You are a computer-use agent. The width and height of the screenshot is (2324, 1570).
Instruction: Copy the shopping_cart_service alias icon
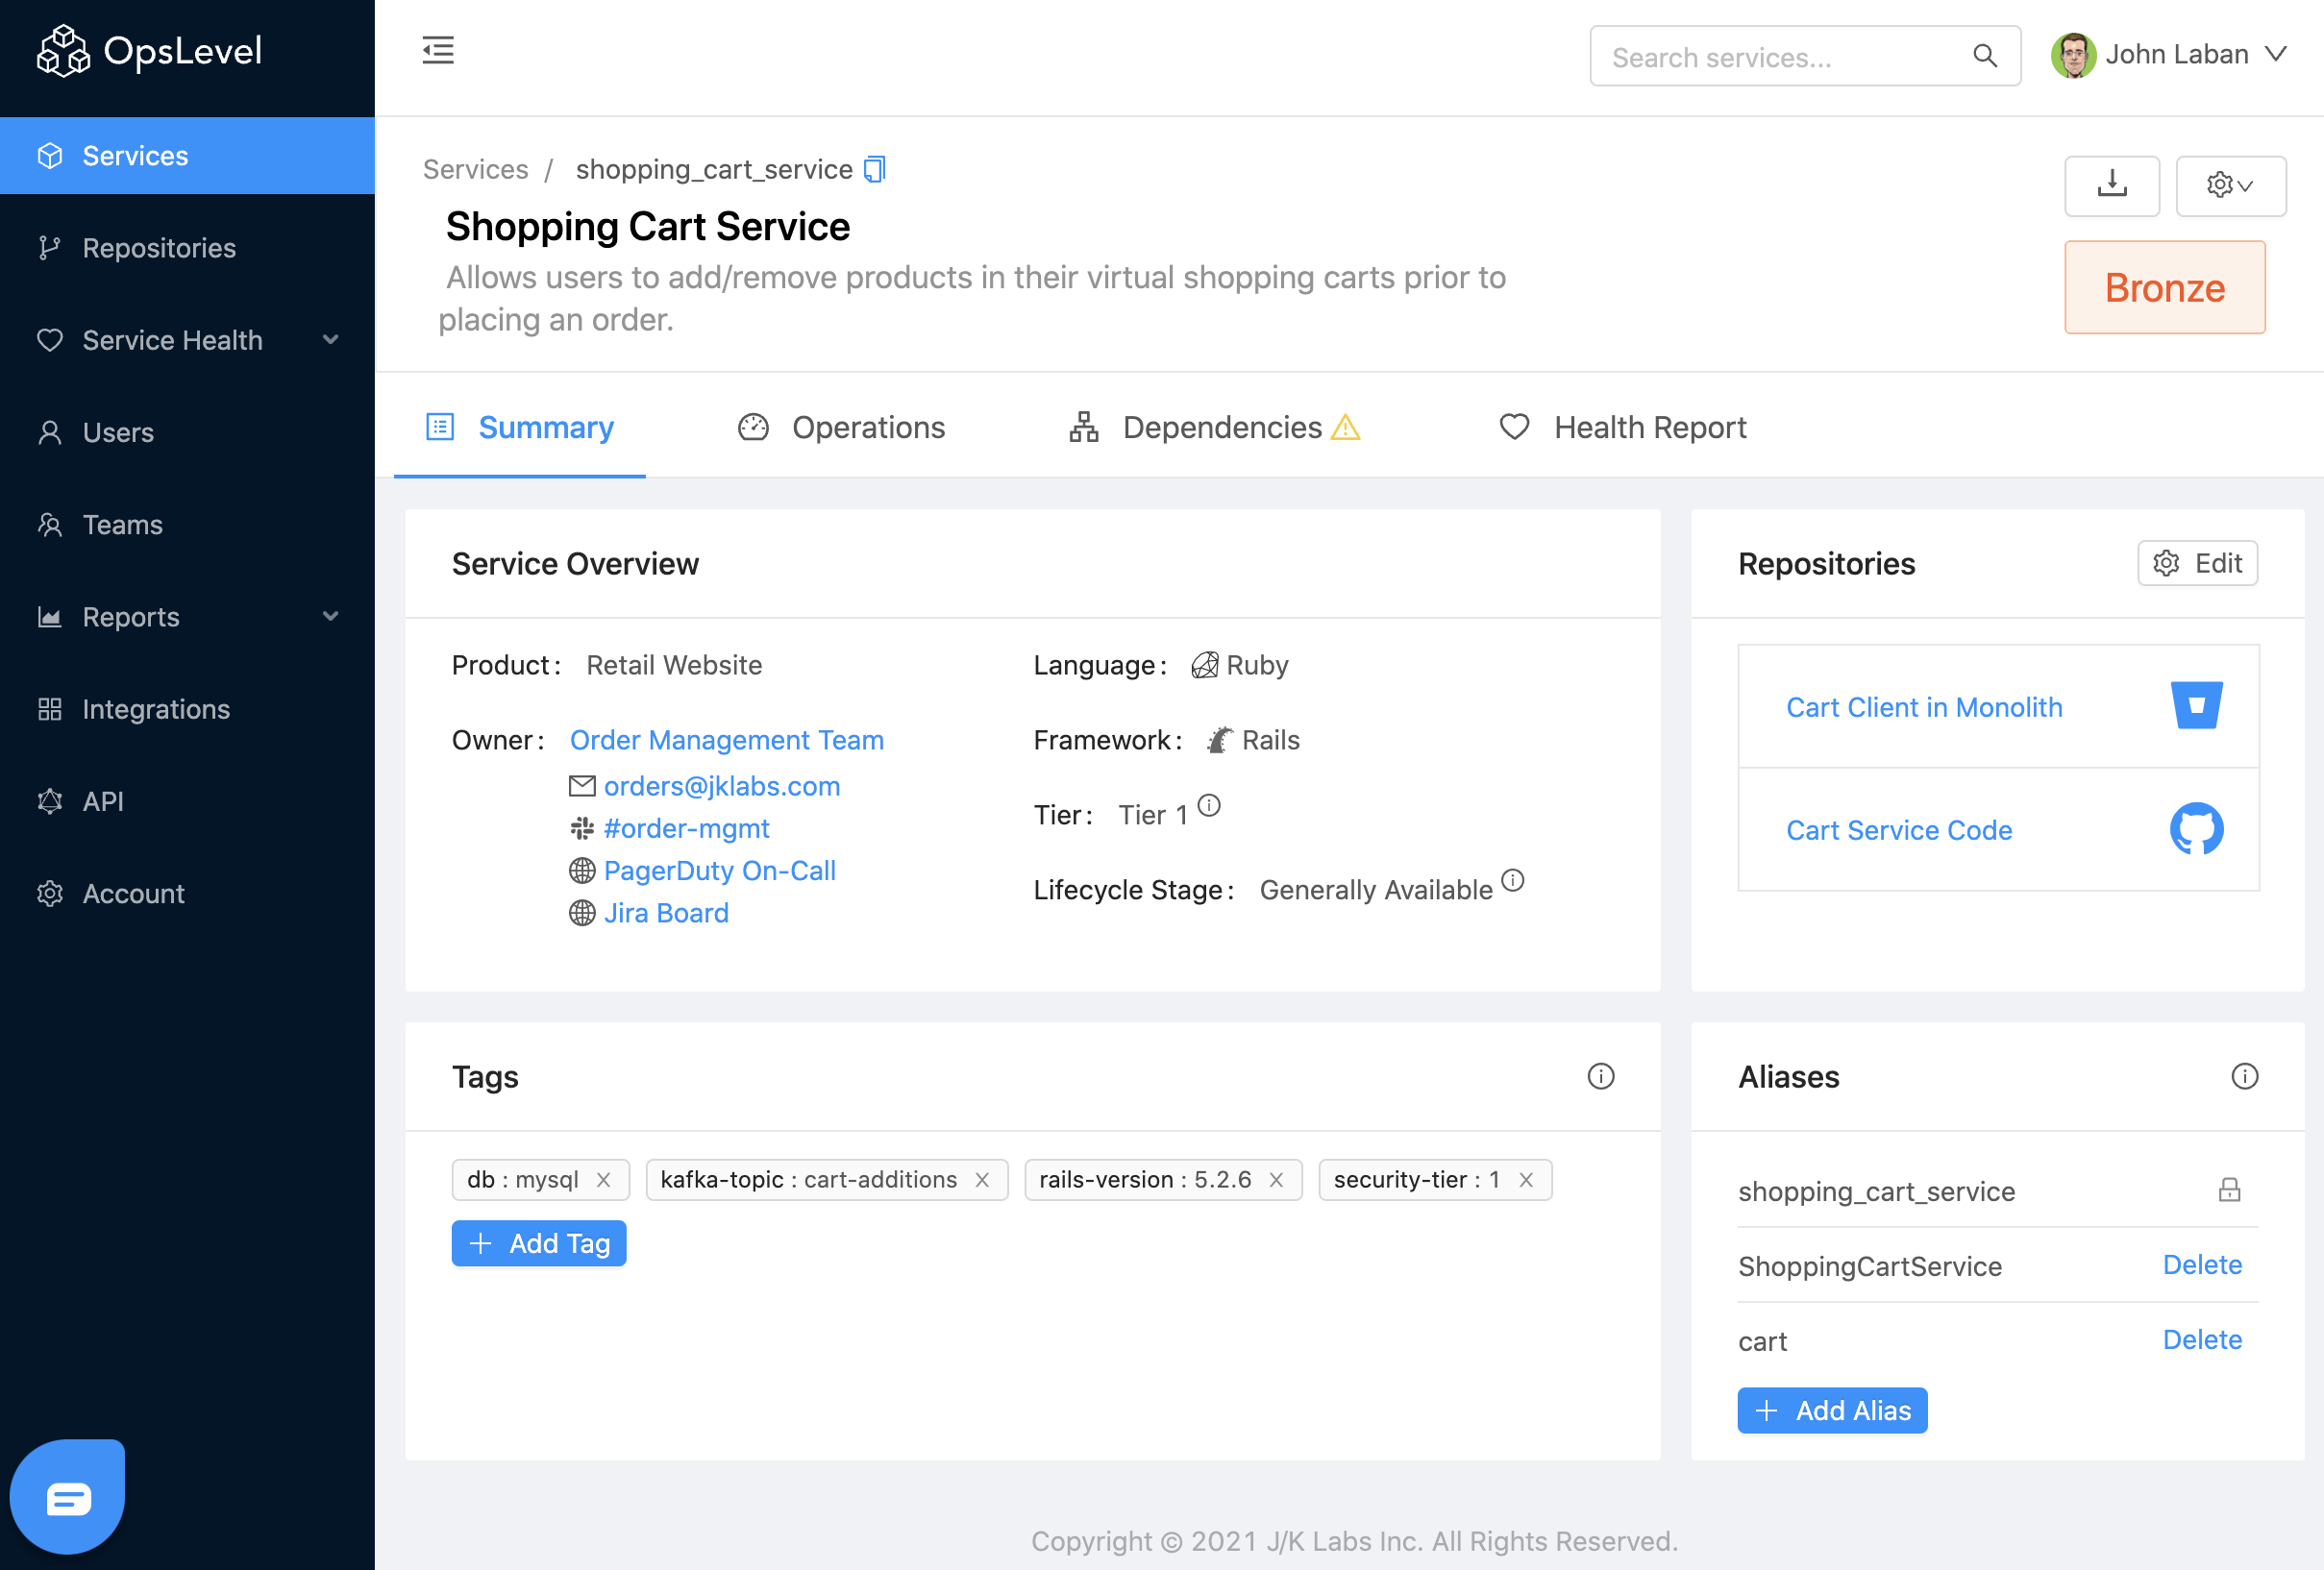[x=874, y=169]
